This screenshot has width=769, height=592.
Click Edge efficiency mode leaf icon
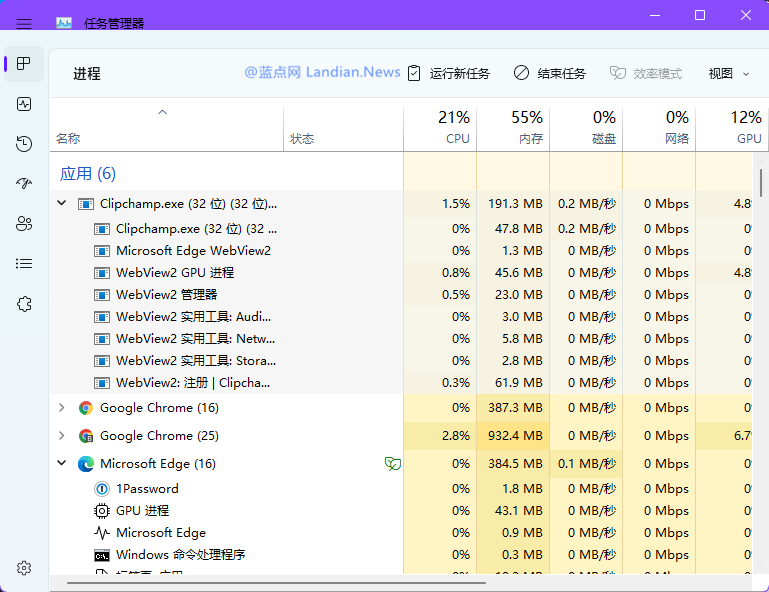coord(393,463)
